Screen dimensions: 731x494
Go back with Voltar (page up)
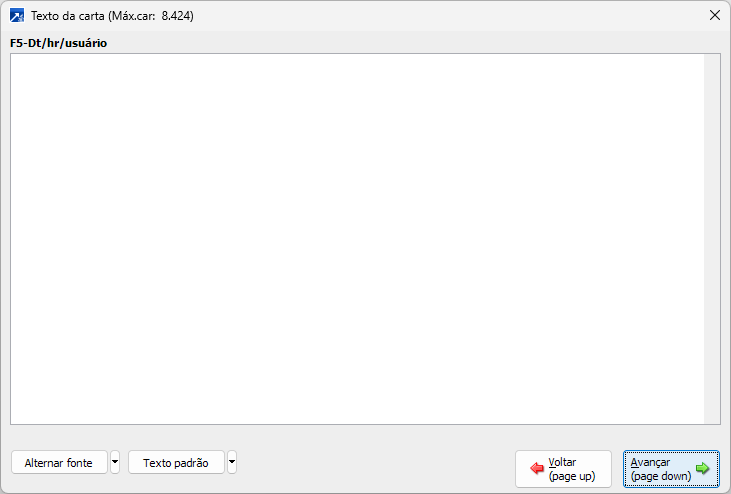coord(563,469)
